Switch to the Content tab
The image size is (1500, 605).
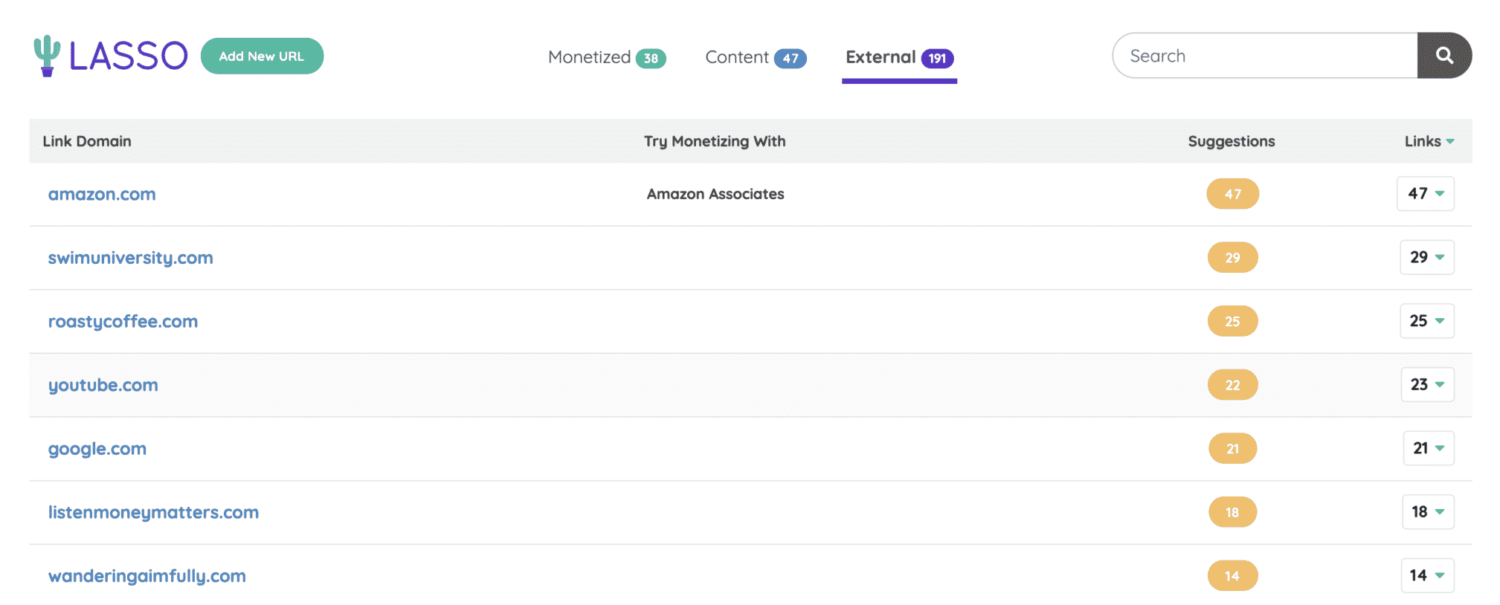point(755,58)
